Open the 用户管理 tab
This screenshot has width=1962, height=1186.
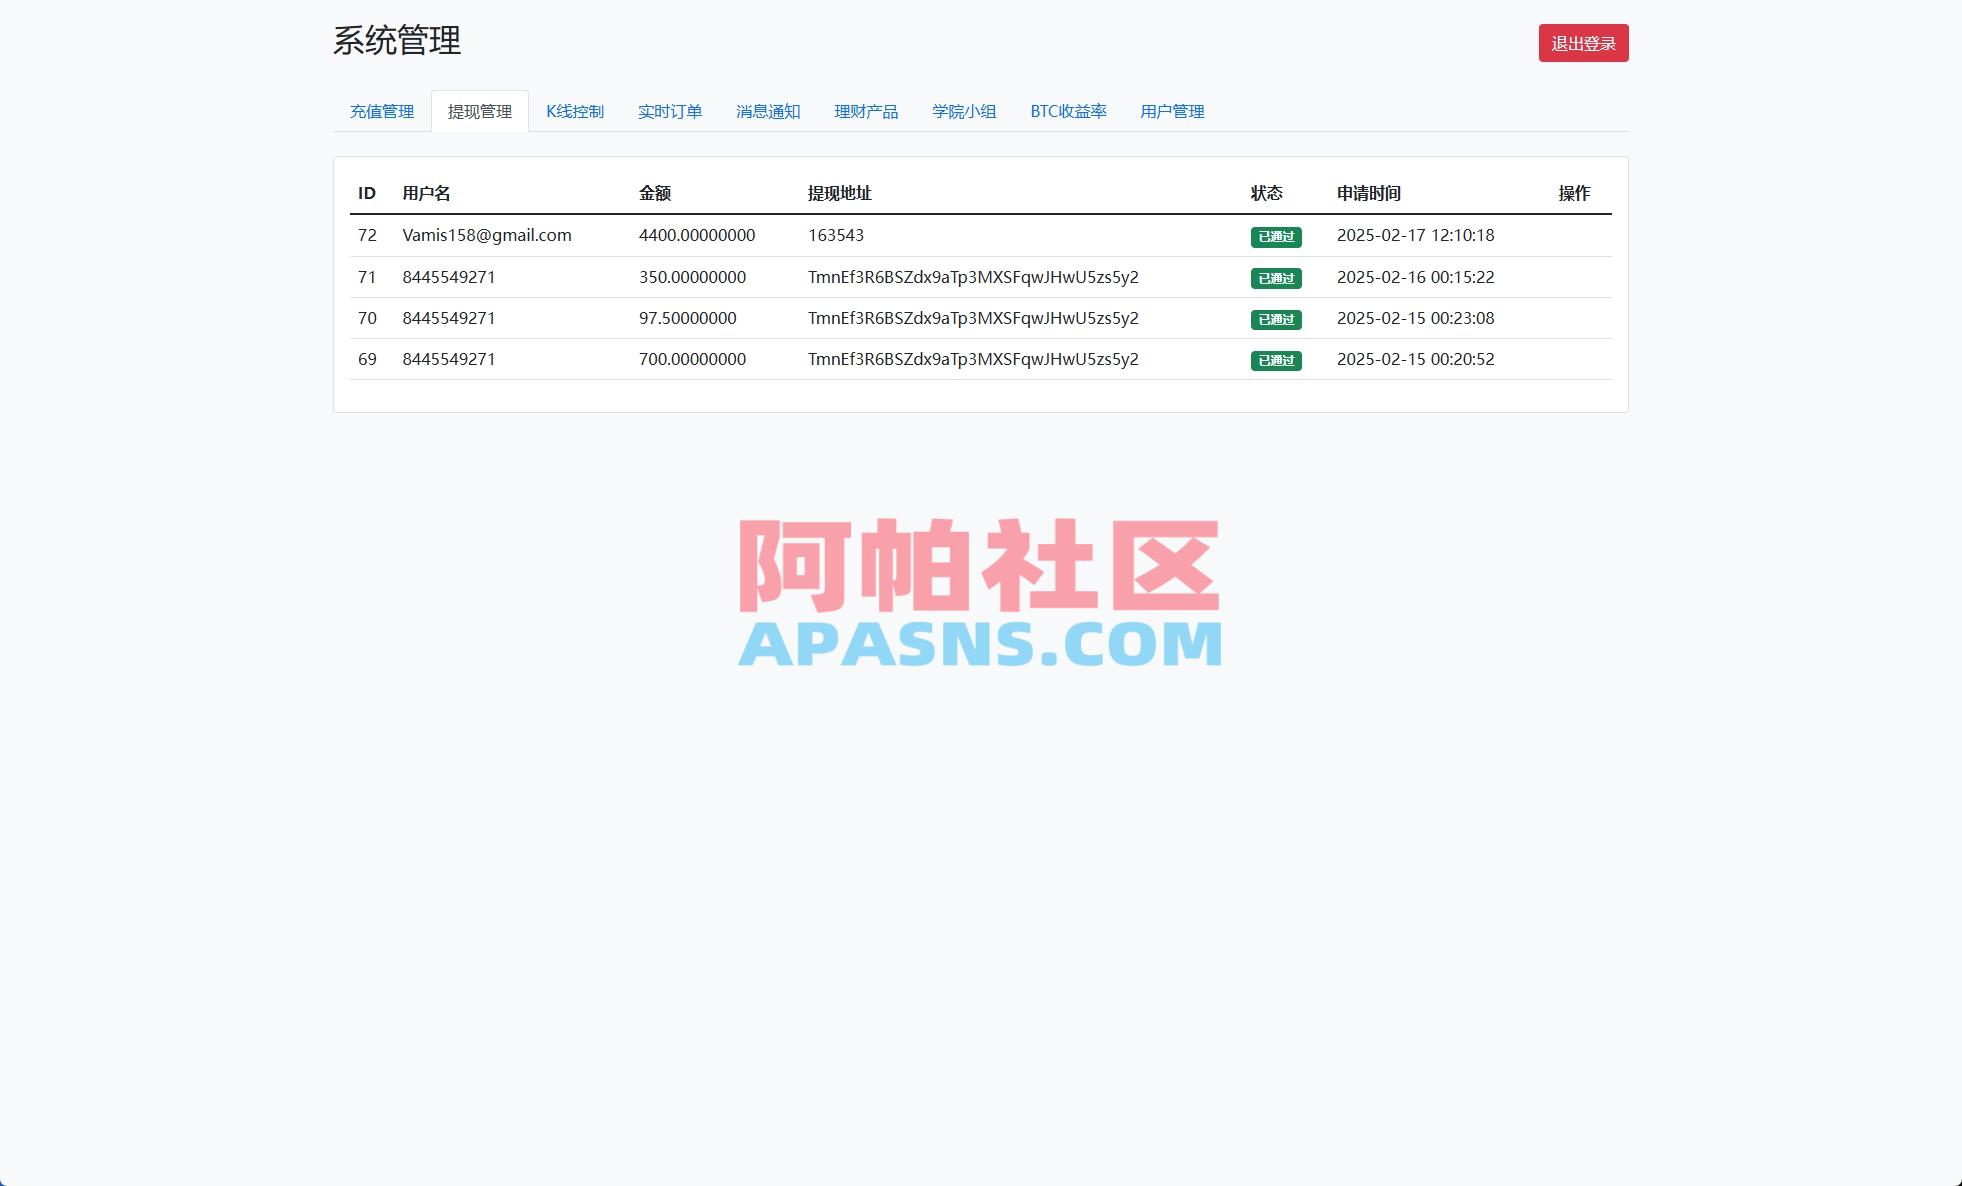coord(1172,112)
